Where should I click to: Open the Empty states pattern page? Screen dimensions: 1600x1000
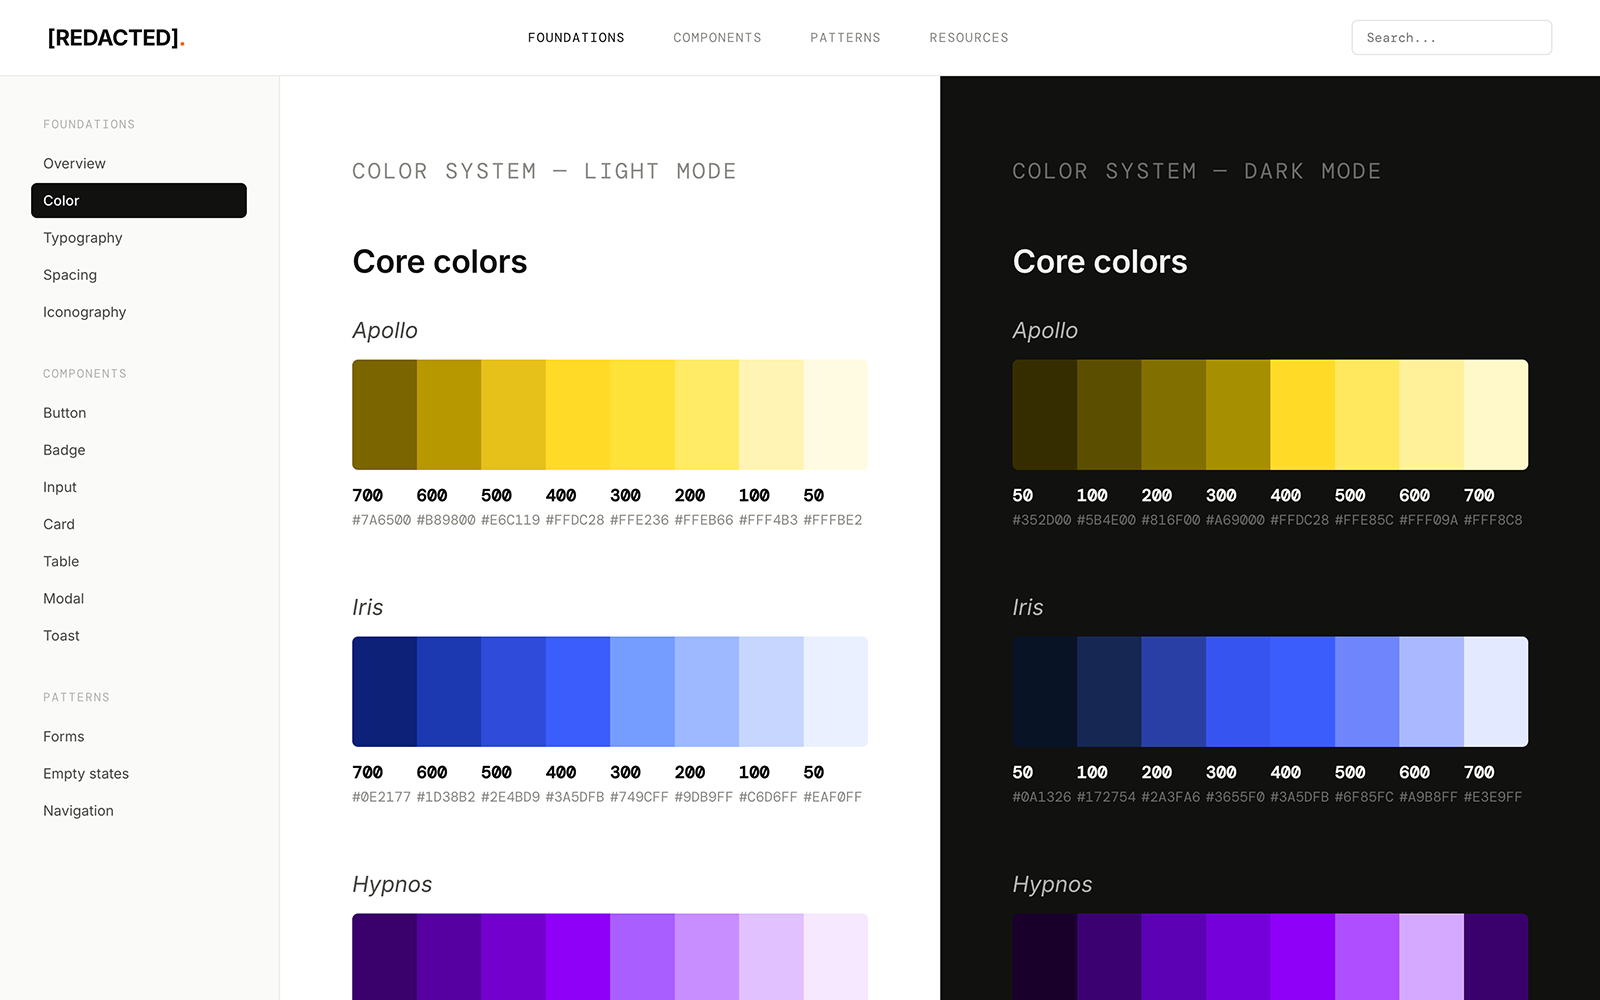[139, 774]
